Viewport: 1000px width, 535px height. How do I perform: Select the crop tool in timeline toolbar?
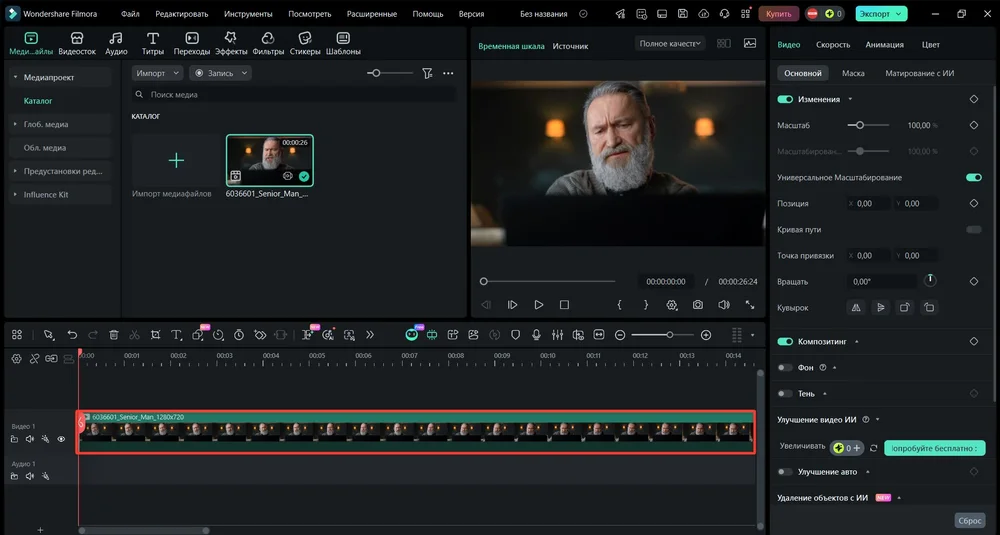(155, 335)
